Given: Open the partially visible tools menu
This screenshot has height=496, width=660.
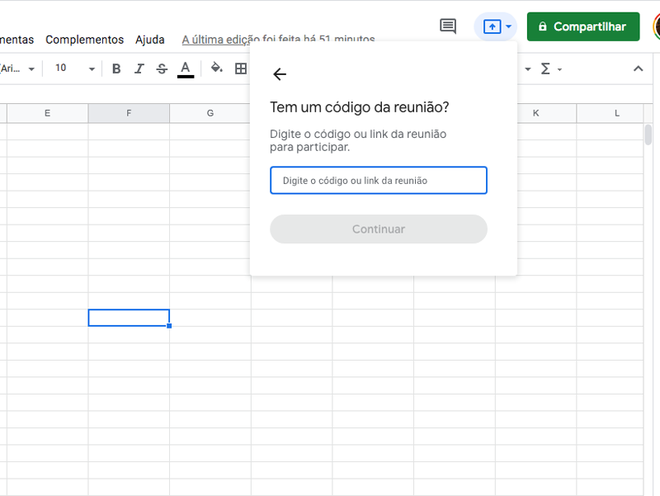Looking at the screenshot, I should tap(17, 40).
